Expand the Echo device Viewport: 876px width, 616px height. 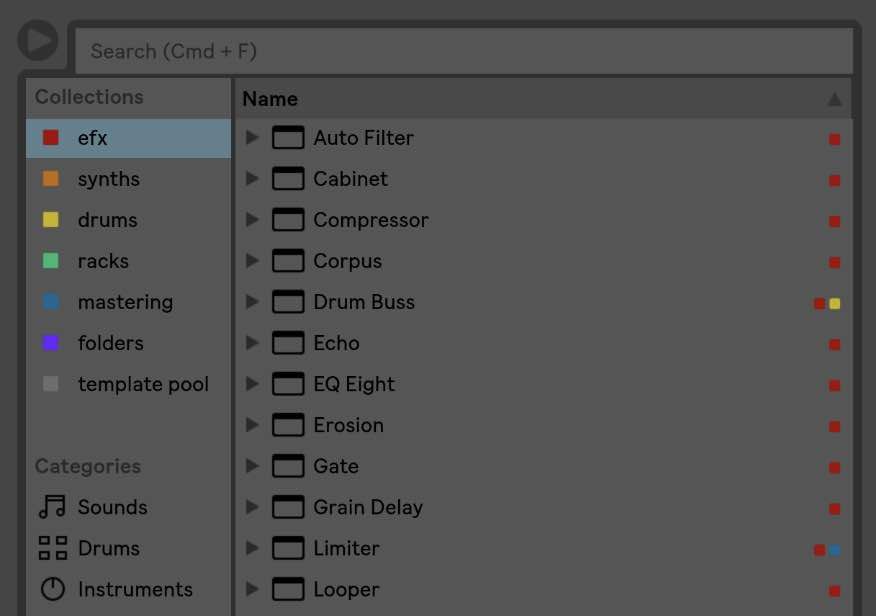[252, 343]
